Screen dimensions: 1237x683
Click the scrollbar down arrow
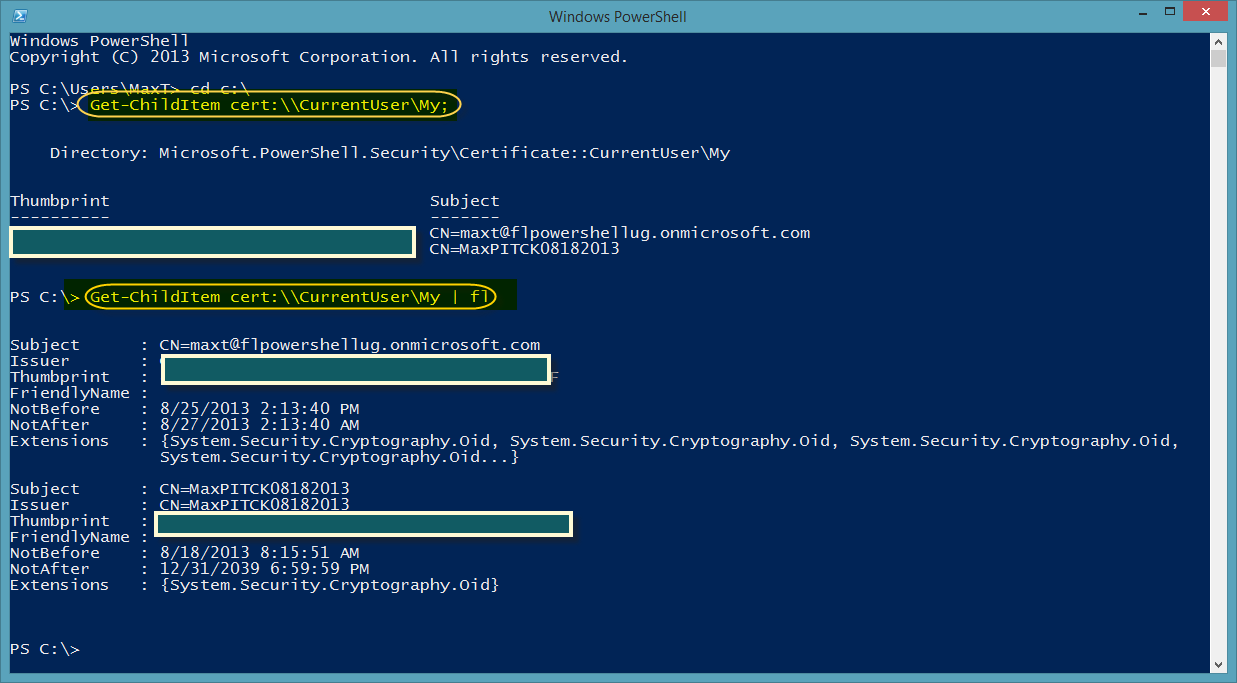[x=1218, y=664]
